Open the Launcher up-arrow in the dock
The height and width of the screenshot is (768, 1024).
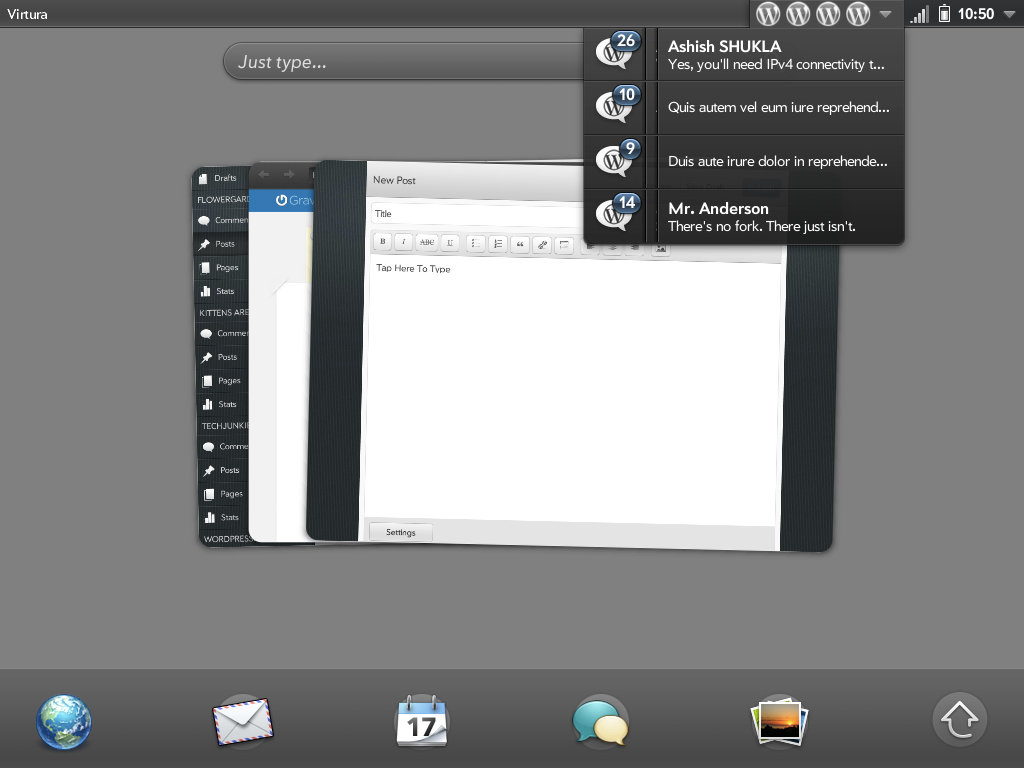click(959, 720)
